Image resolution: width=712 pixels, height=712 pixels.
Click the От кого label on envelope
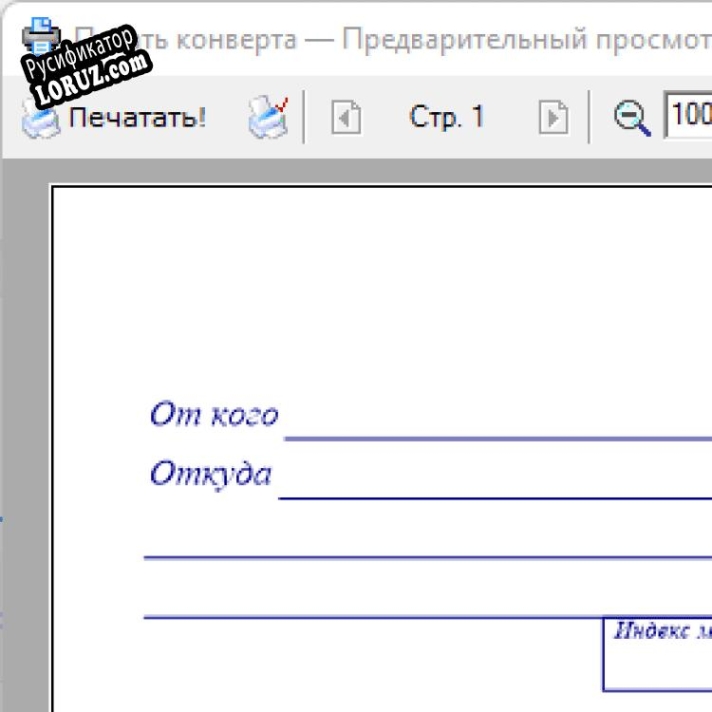pyautogui.click(x=214, y=414)
